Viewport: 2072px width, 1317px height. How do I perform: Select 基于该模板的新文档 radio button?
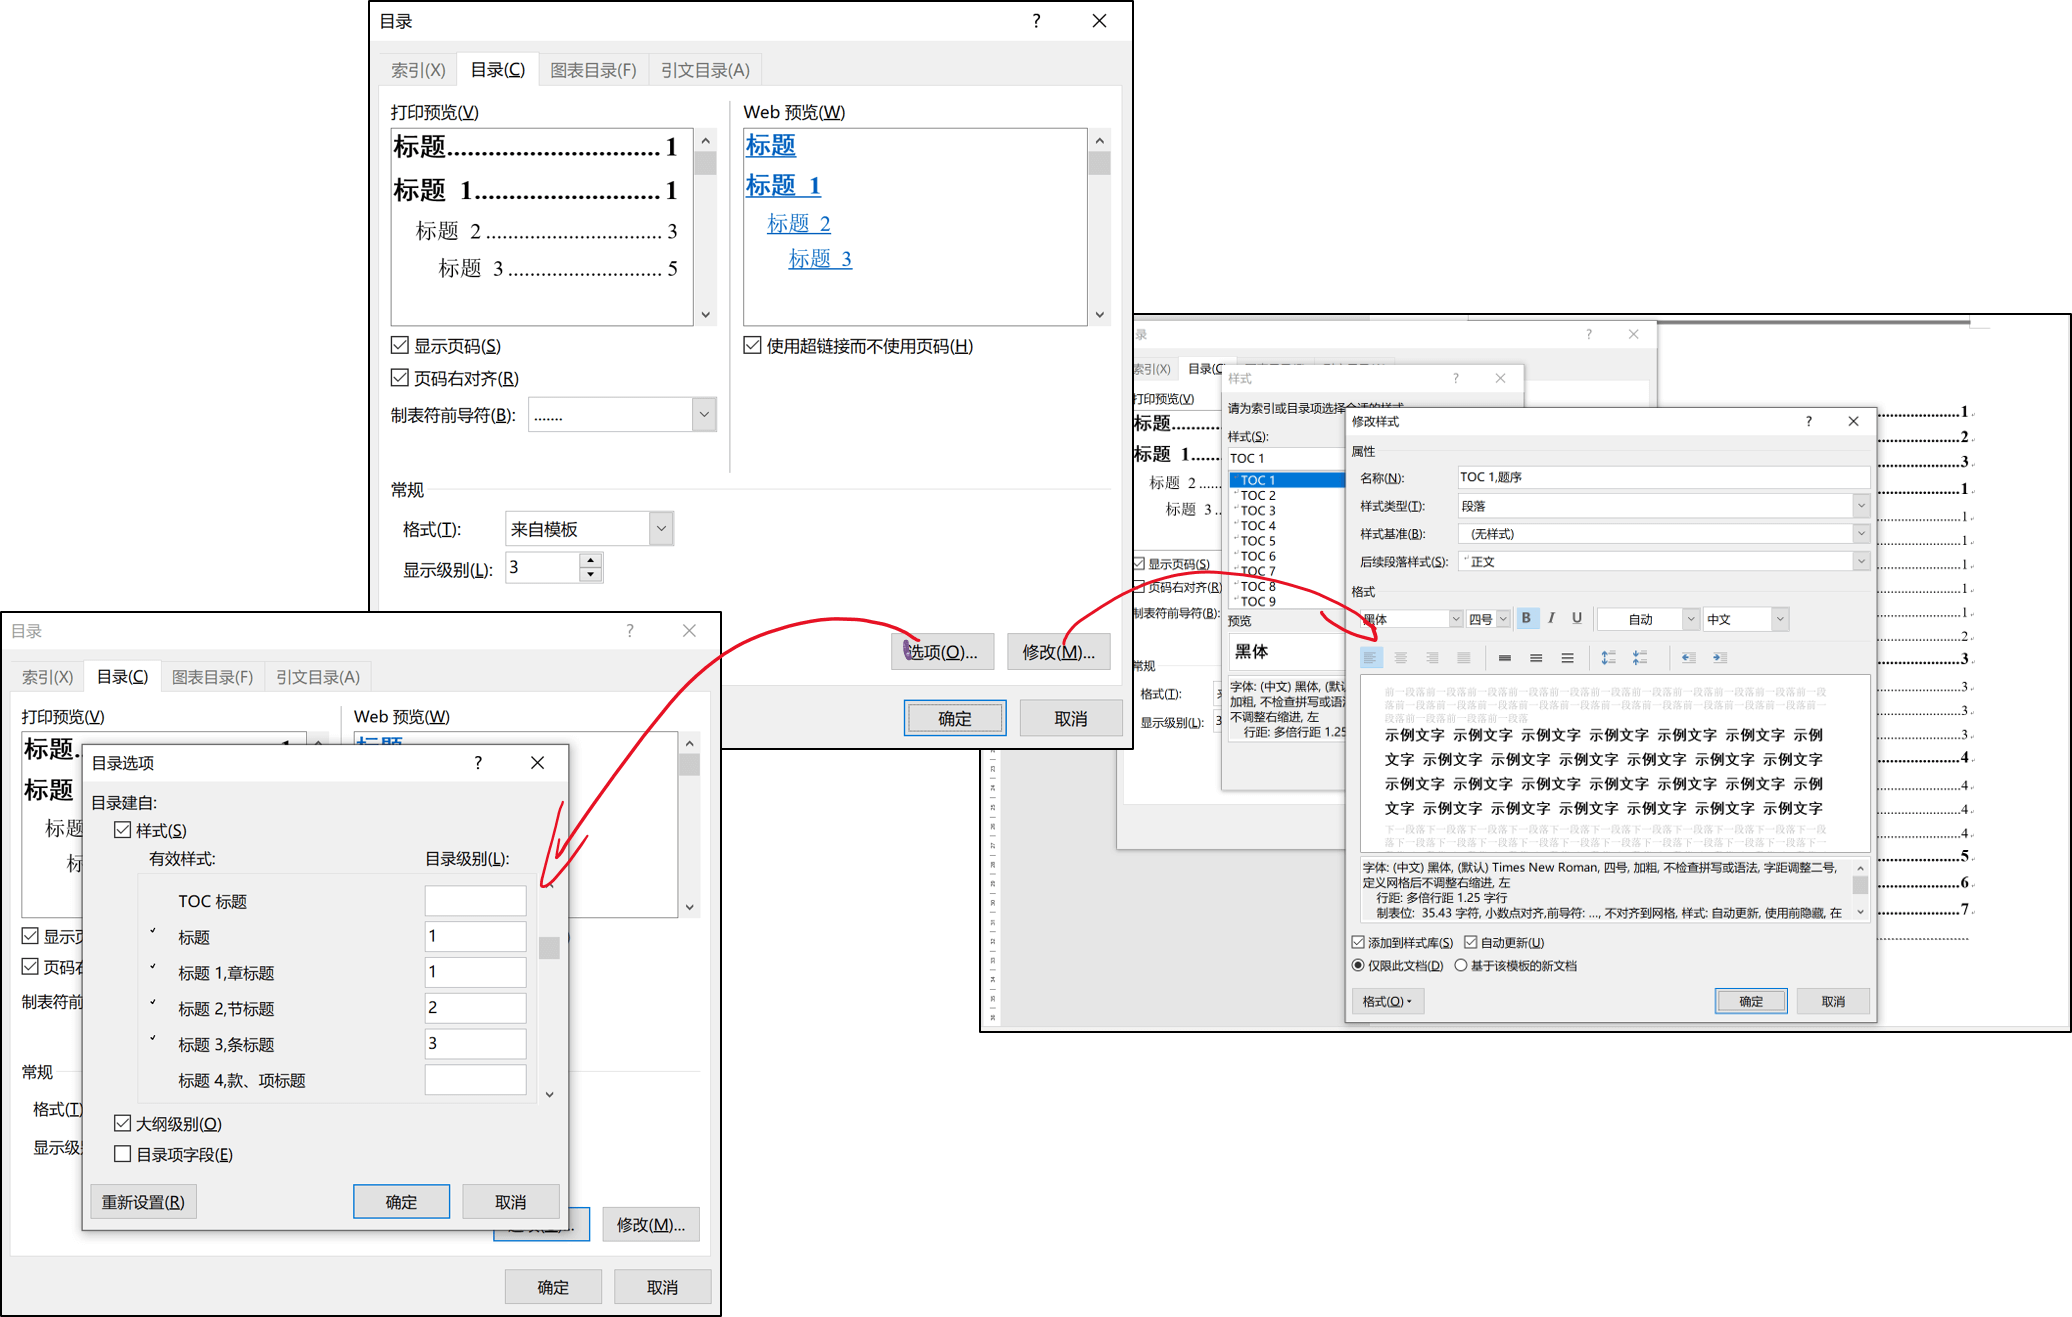(x=1461, y=965)
